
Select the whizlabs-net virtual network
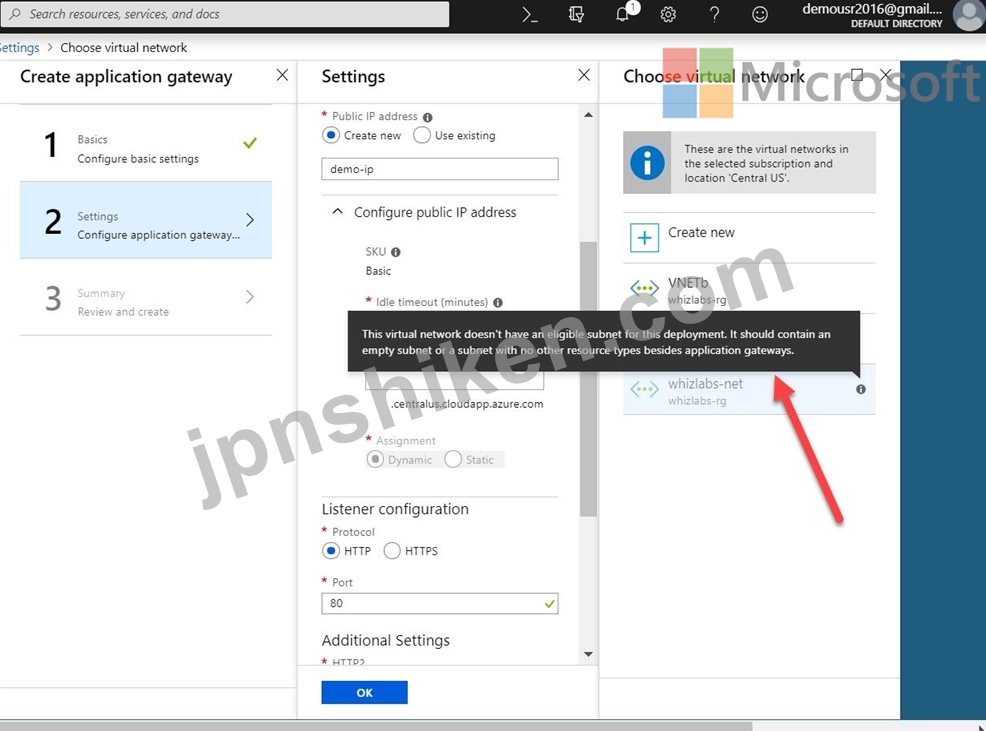pos(749,391)
